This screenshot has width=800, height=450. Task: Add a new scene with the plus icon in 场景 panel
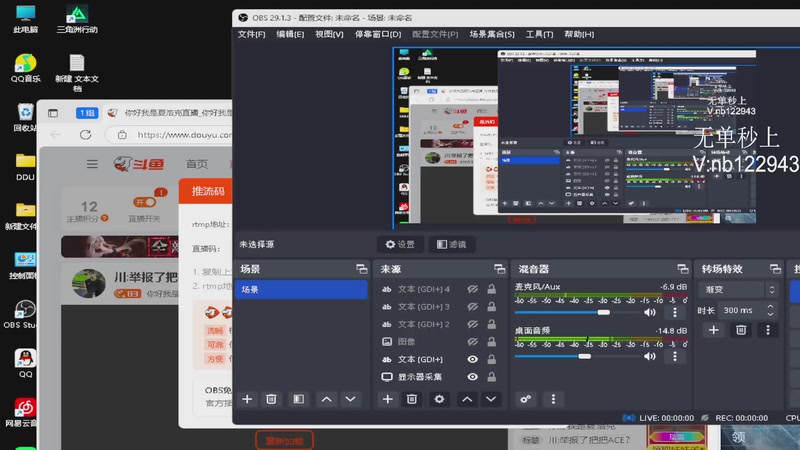247,399
